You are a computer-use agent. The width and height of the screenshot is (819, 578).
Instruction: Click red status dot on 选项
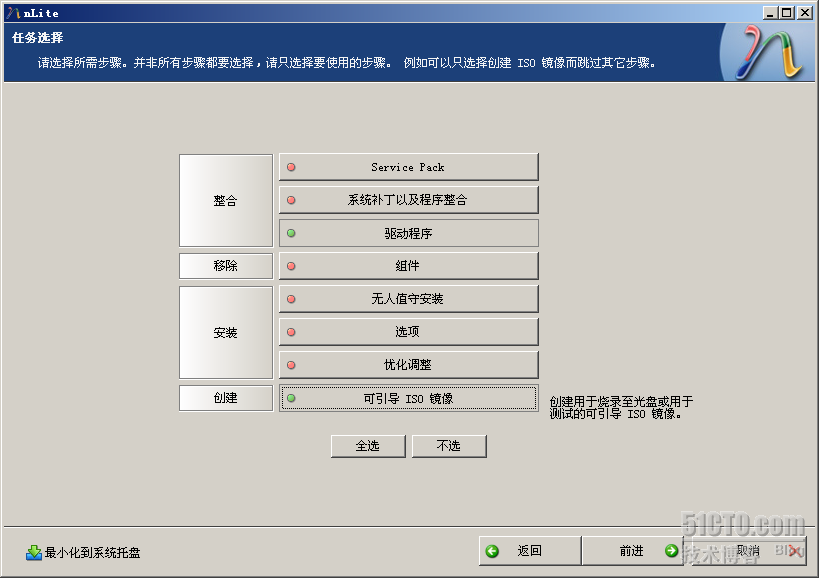point(291,332)
